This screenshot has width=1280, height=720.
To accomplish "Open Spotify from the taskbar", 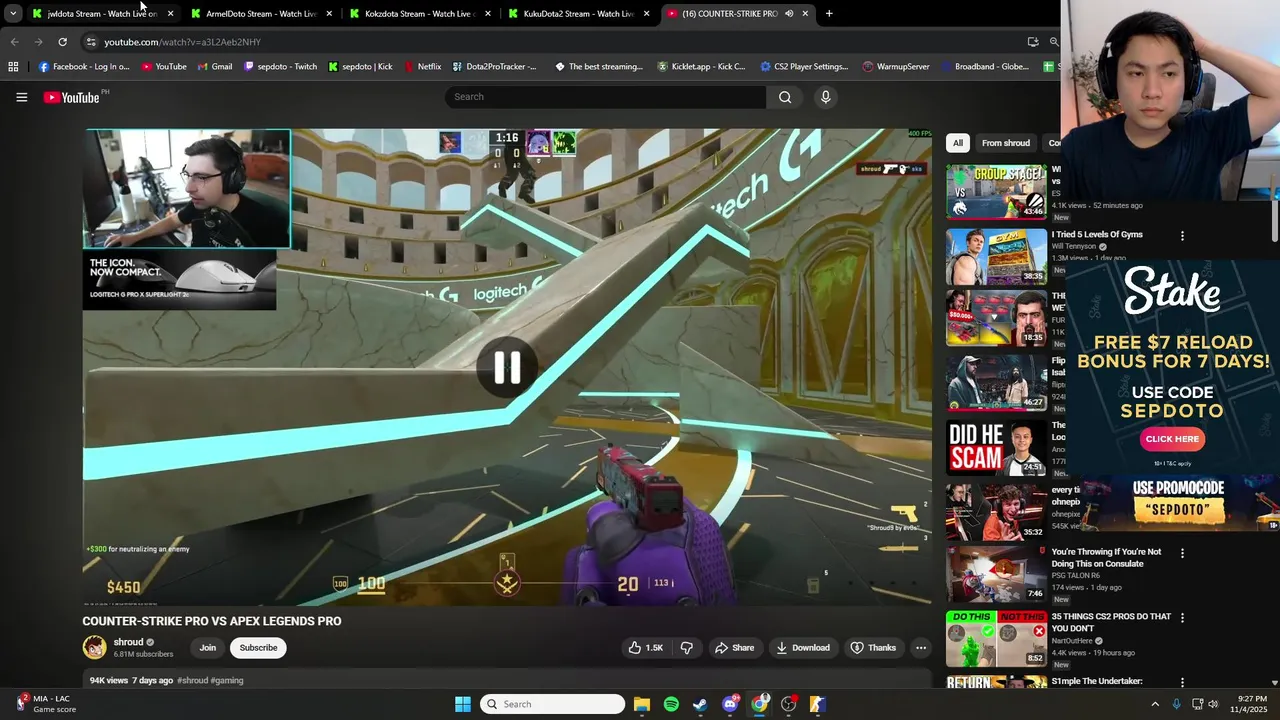I will (671, 704).
